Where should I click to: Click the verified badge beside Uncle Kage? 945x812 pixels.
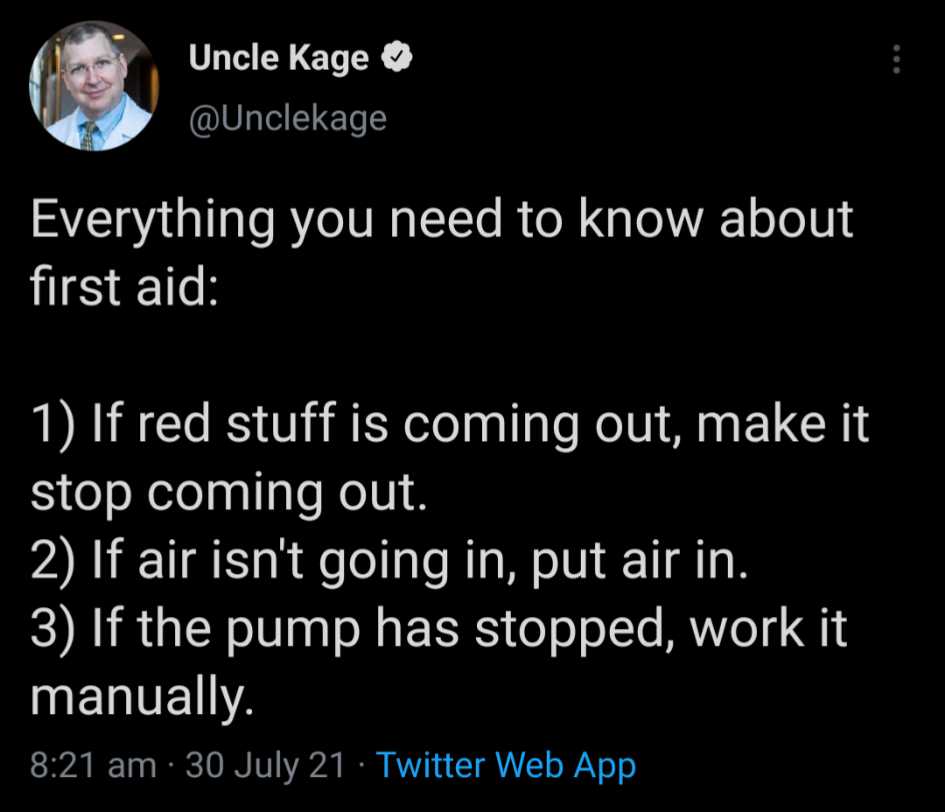click(397, 57)
